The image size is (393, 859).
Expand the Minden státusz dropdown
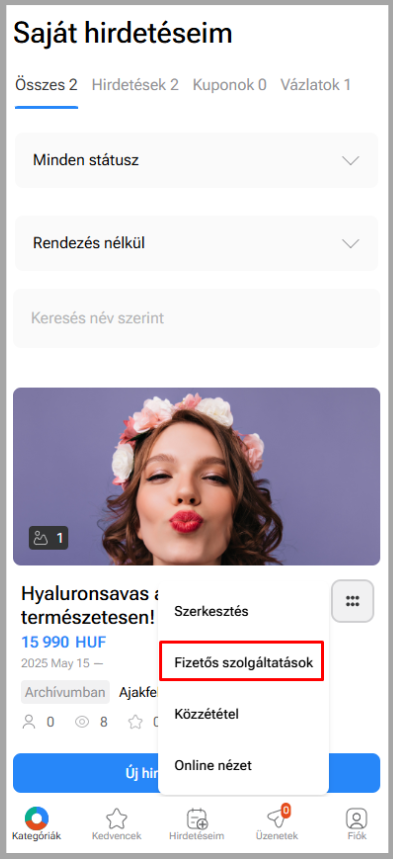click(196, 161)
